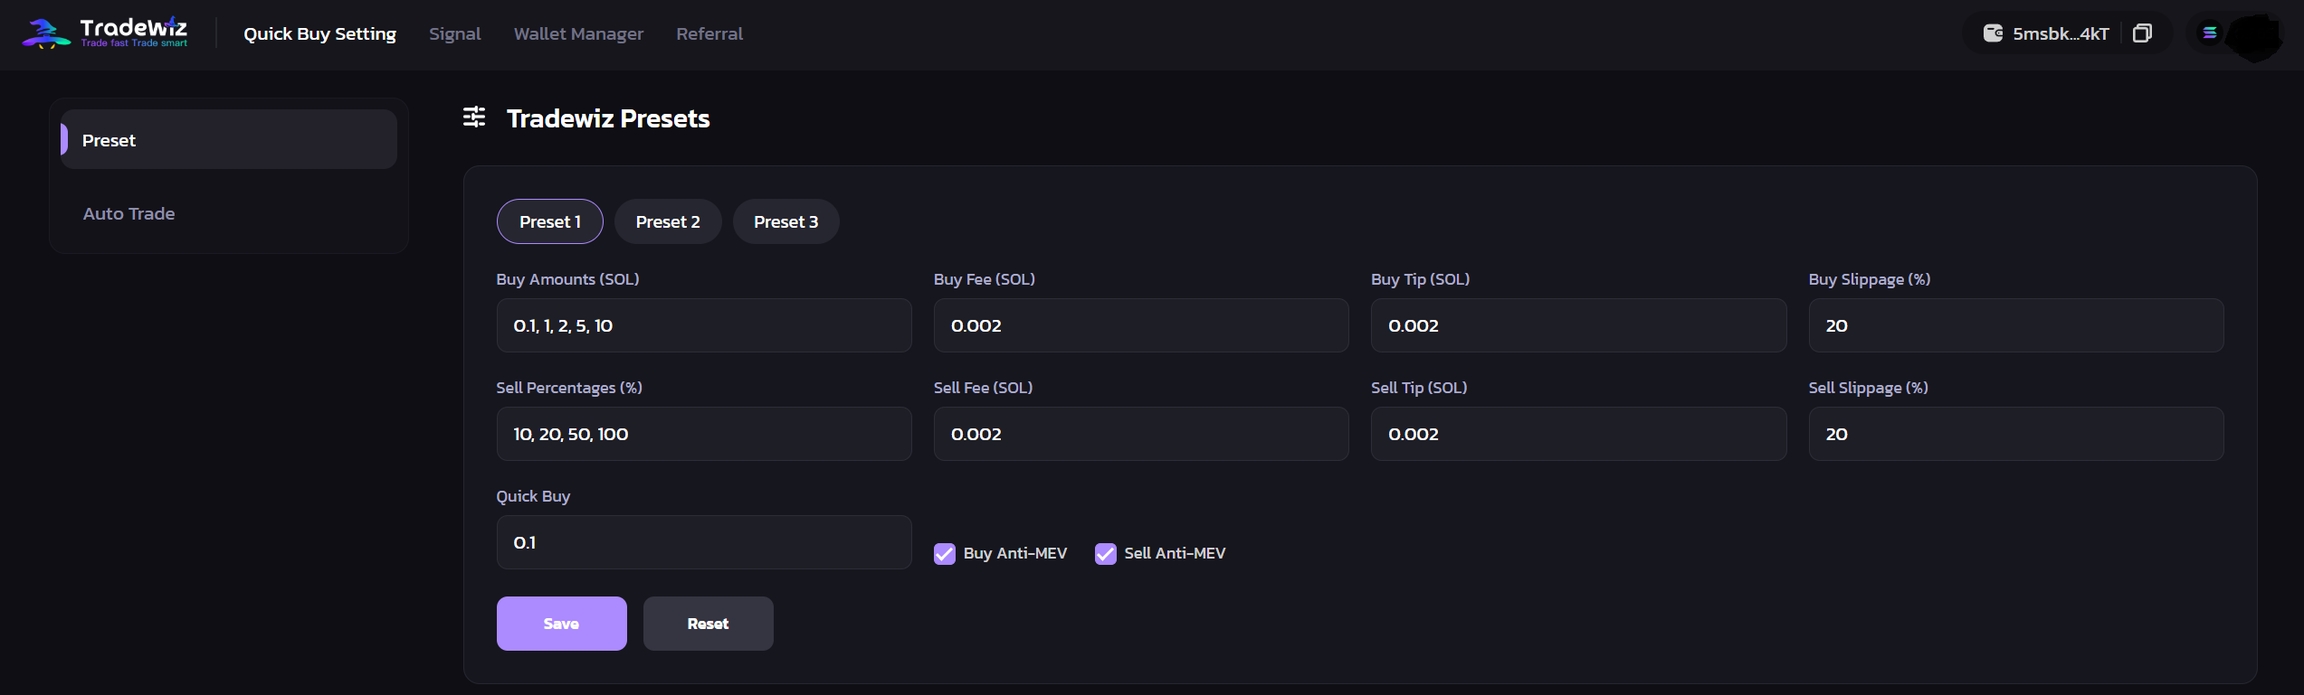Click the Solana network icon
Screen dimensions: 2304x695
pyautogui.click(x=2209, y=33)
